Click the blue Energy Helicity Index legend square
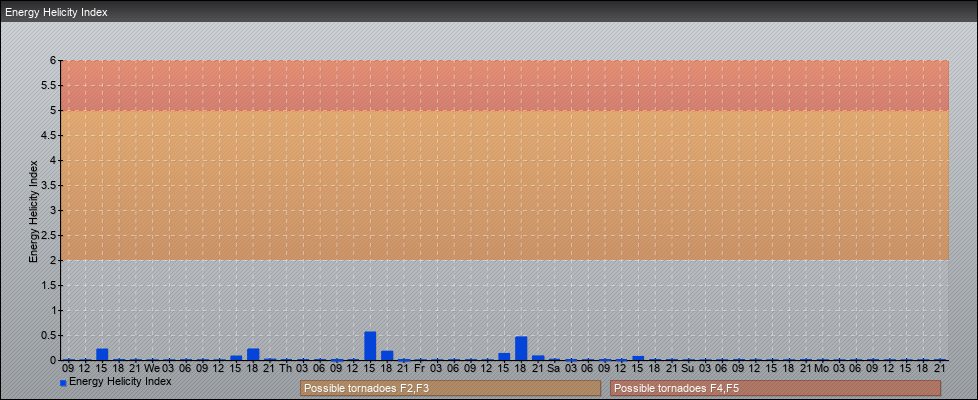The height and width of the screenshot is (400, 978). [63, 383]
